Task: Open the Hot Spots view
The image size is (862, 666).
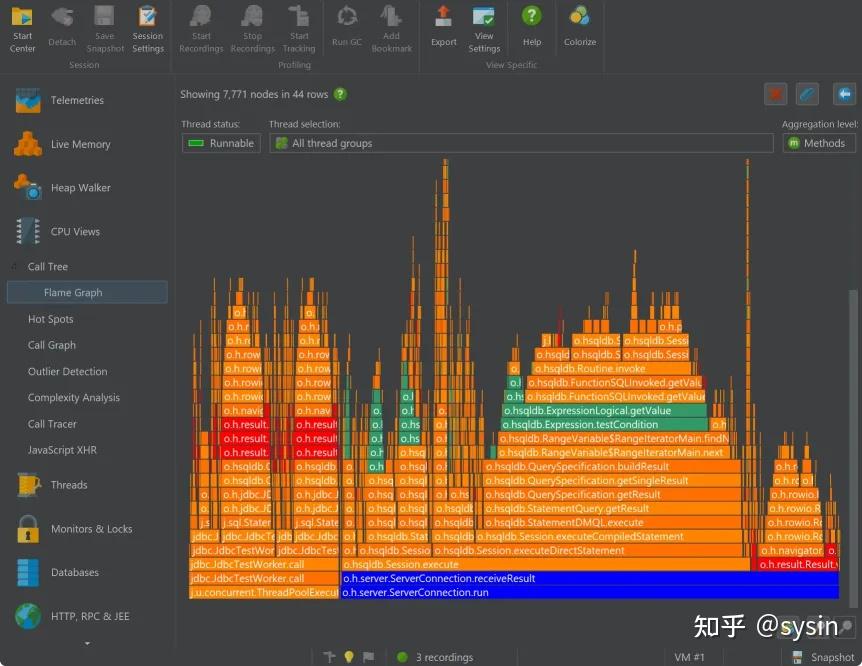Action: coord(51,319)
